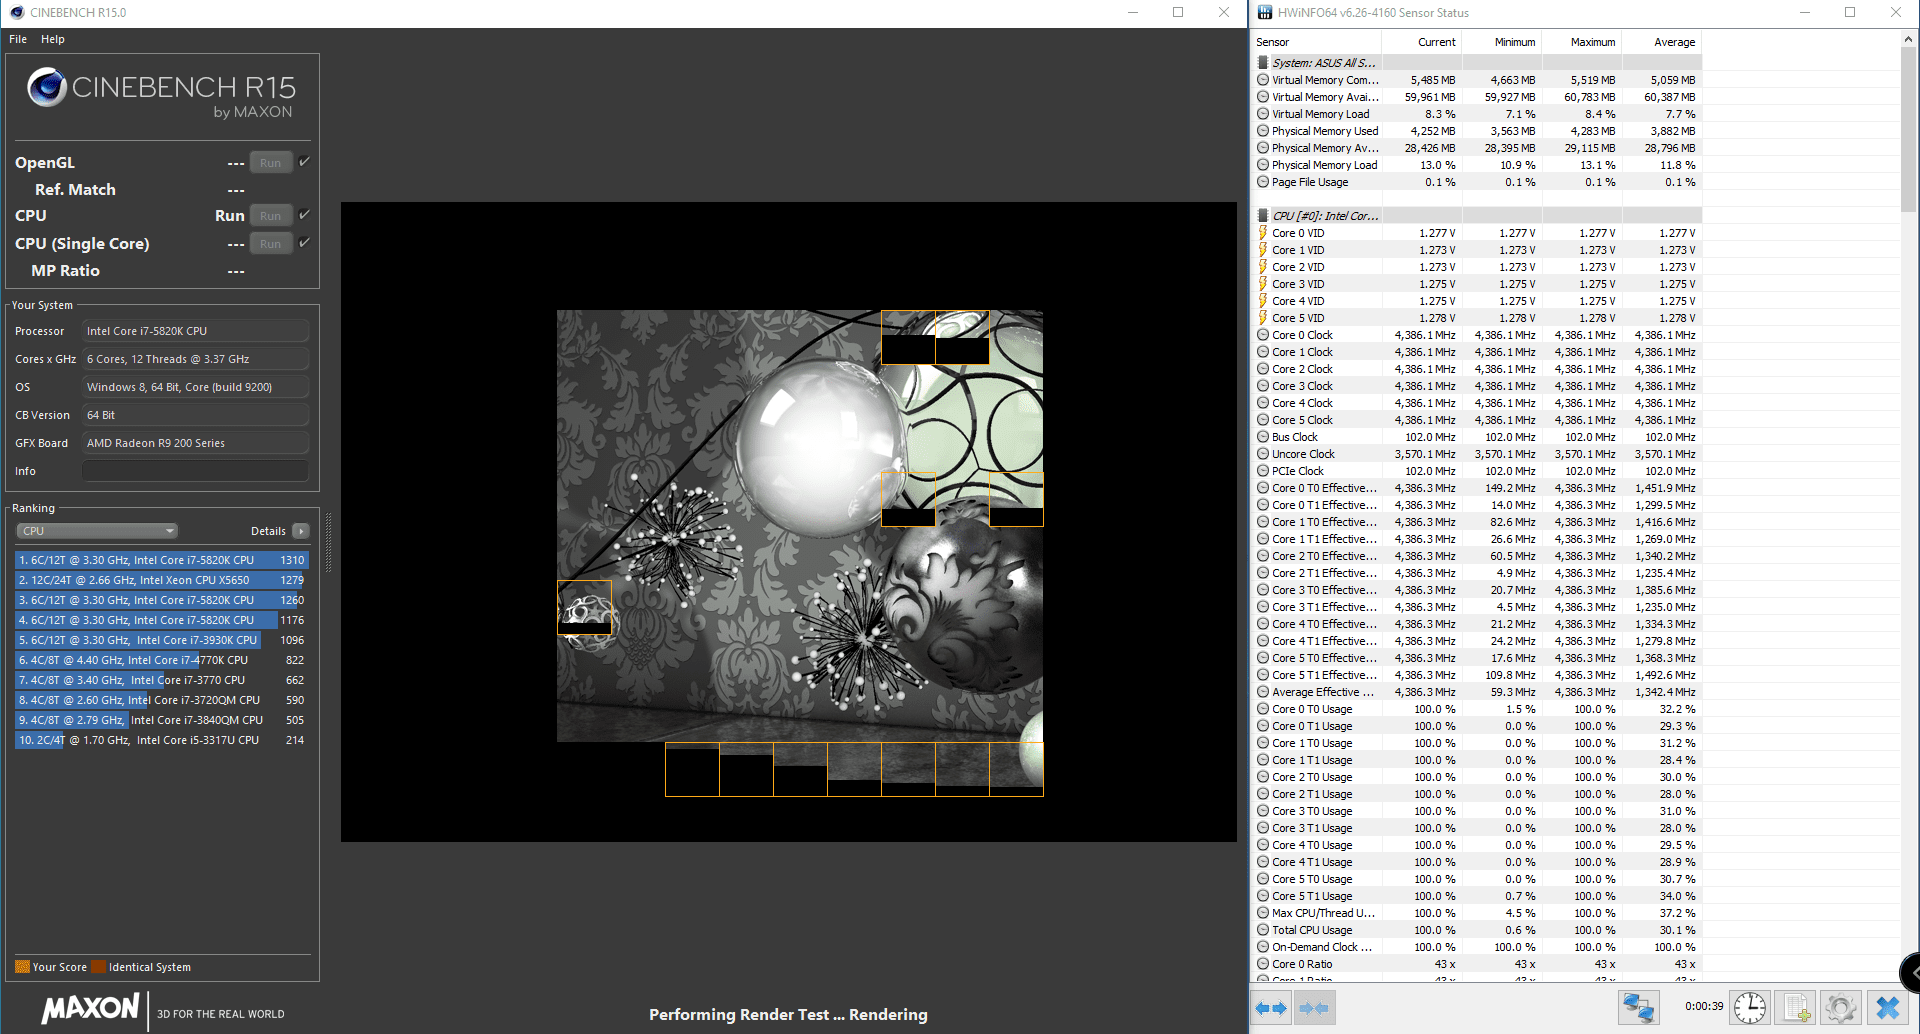
Task: Open HWiNFO sensor settings gear icon
Action: (x=1841, y=1008)
